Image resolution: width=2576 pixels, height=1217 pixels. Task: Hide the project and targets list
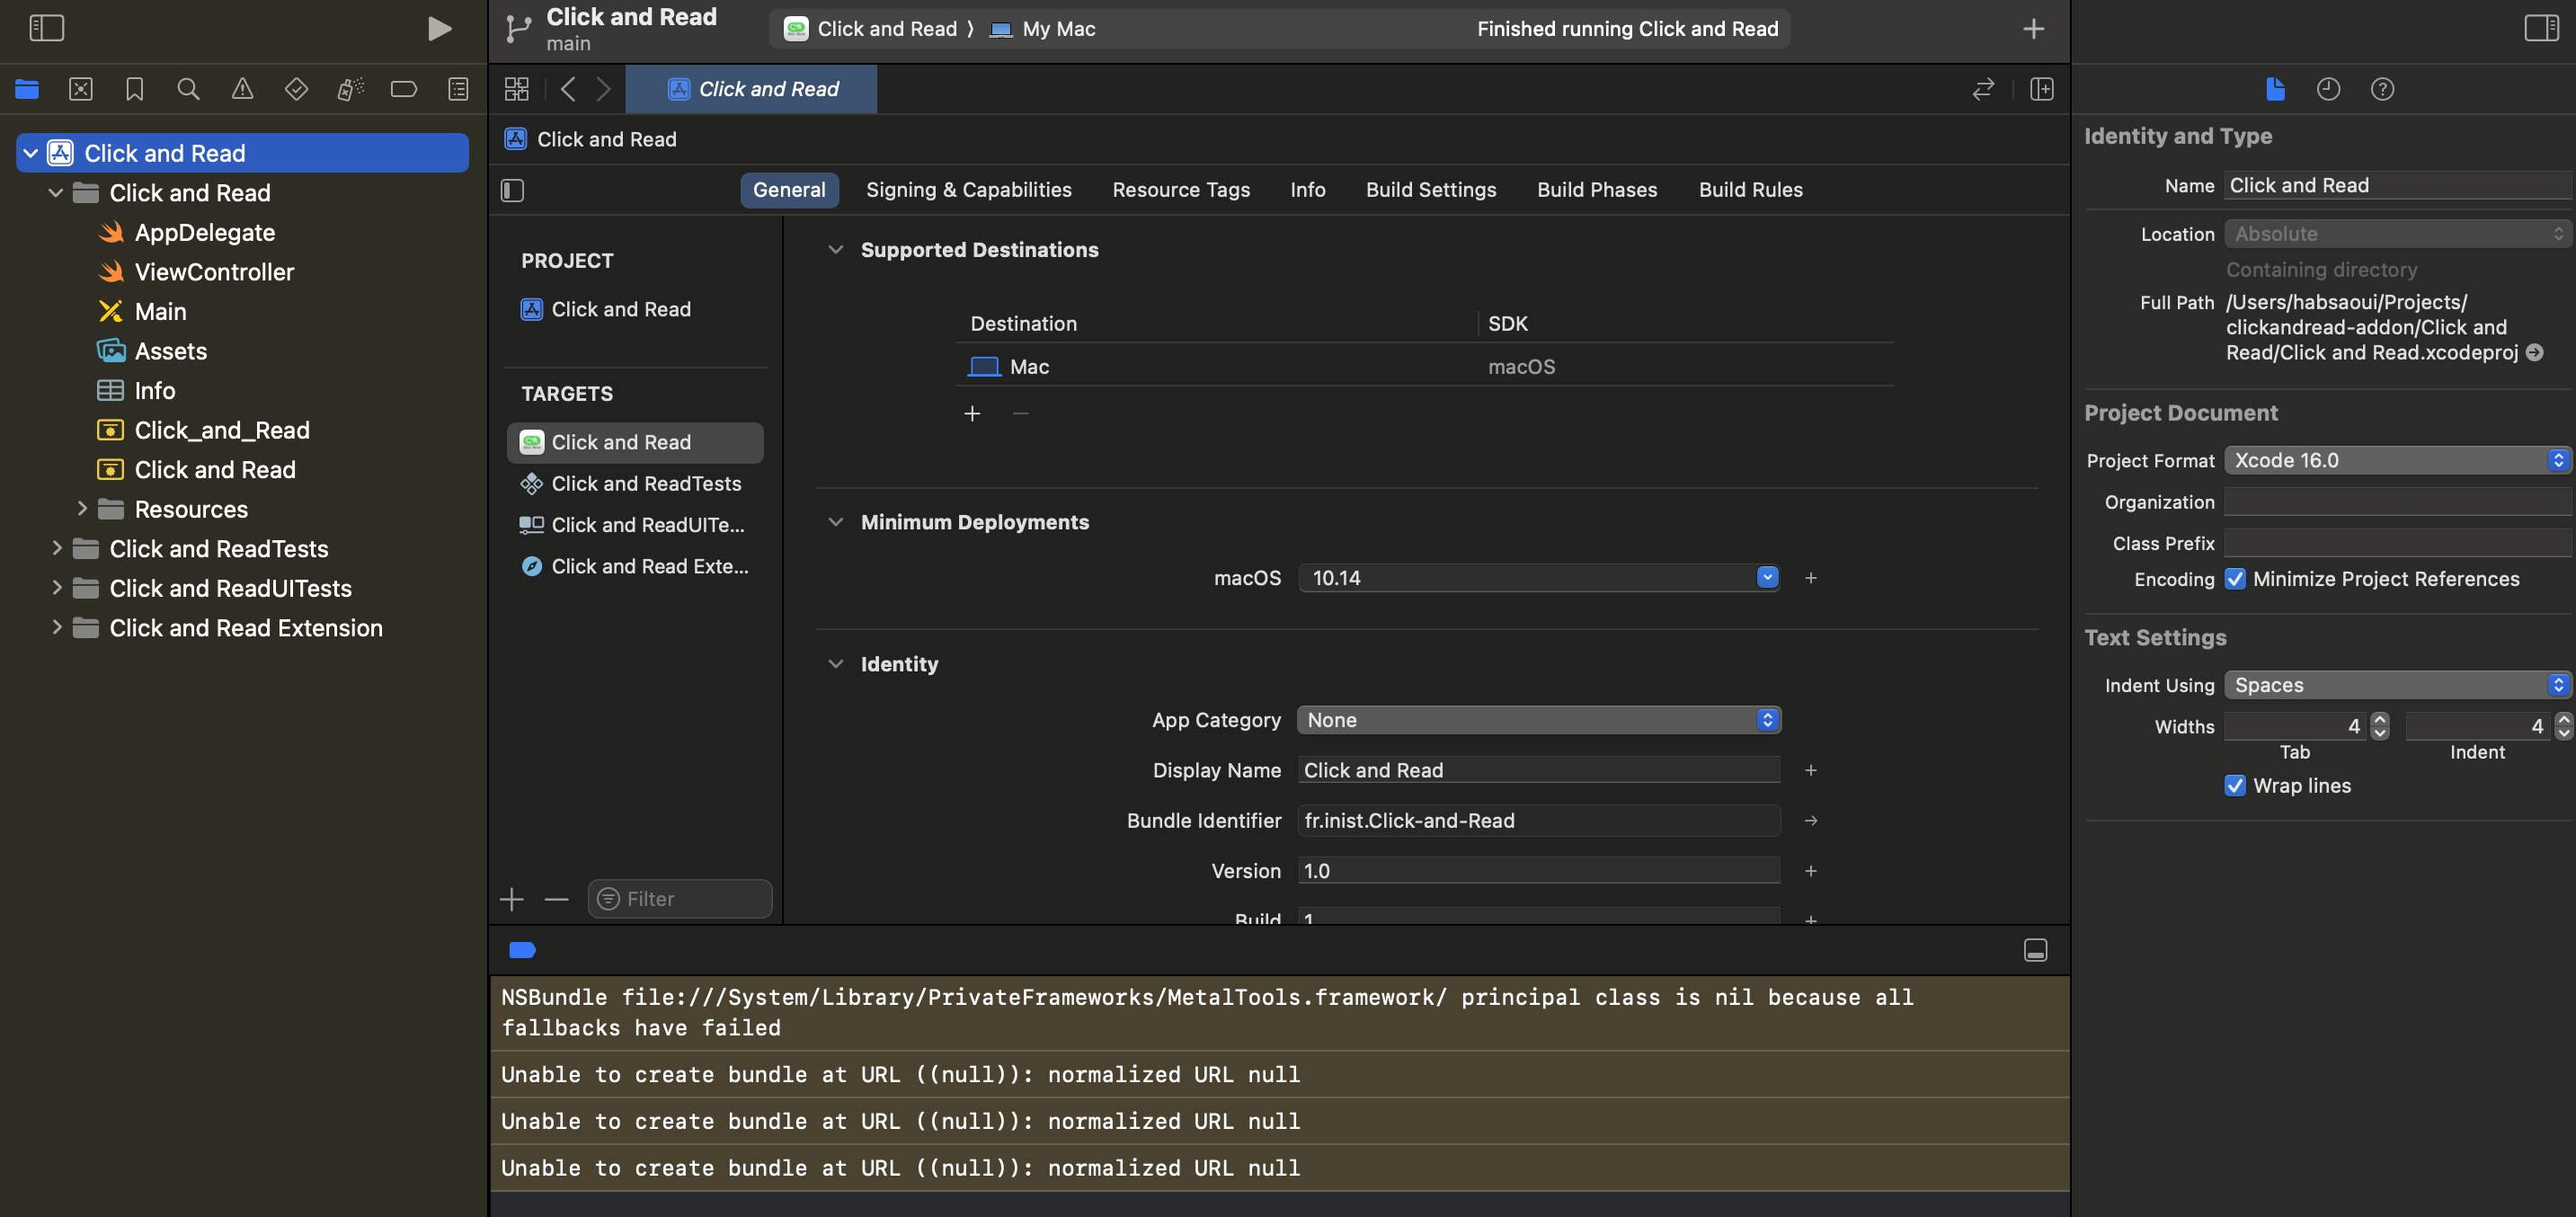(x=512, y=190)
